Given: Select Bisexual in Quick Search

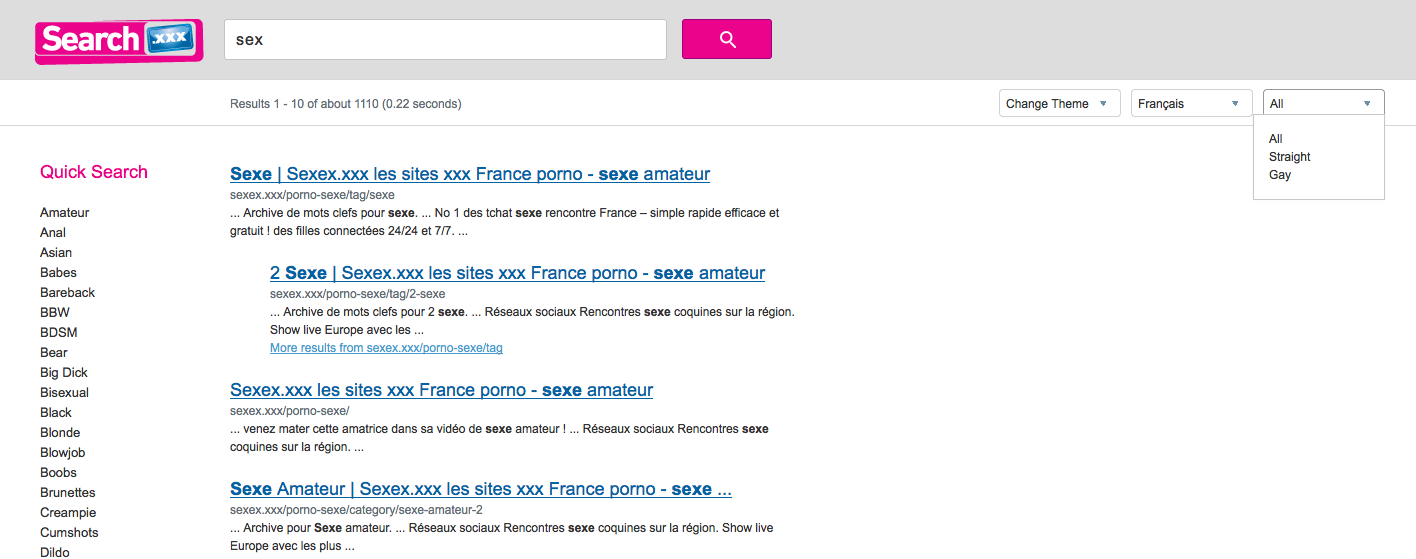Looking at the screenshot, I should 64,393.
